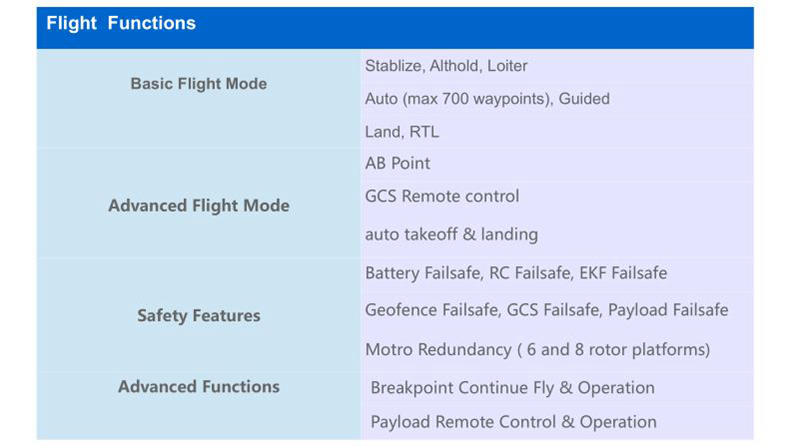
Task: Select the Advanced Flight Mode label
Action: click(198, 206)
